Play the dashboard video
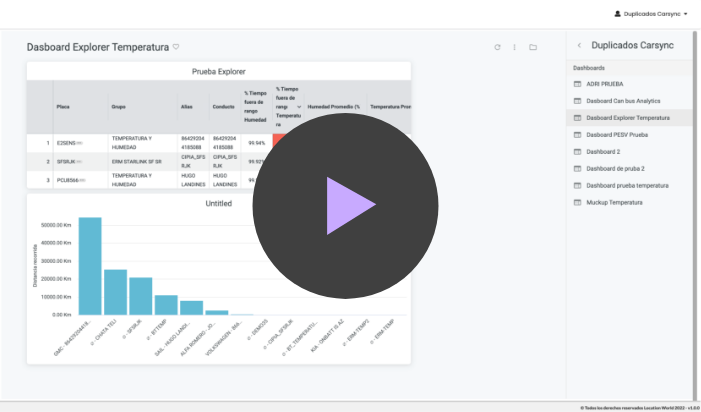 [x=345, y=205]
